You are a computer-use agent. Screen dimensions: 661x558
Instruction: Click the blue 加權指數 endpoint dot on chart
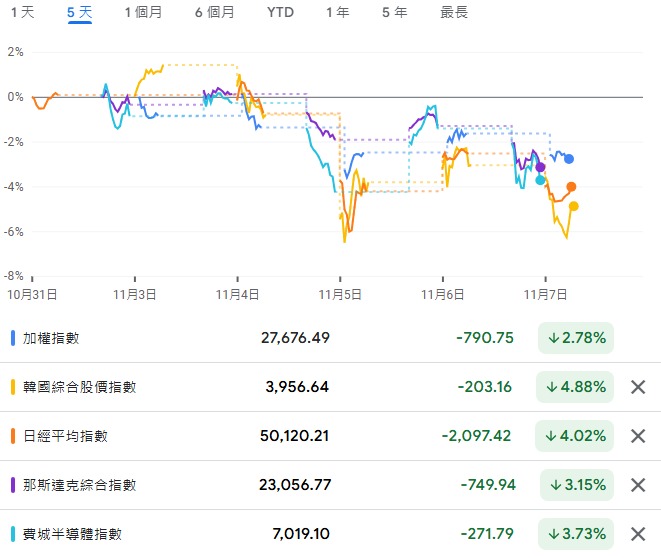pos(569,159)
